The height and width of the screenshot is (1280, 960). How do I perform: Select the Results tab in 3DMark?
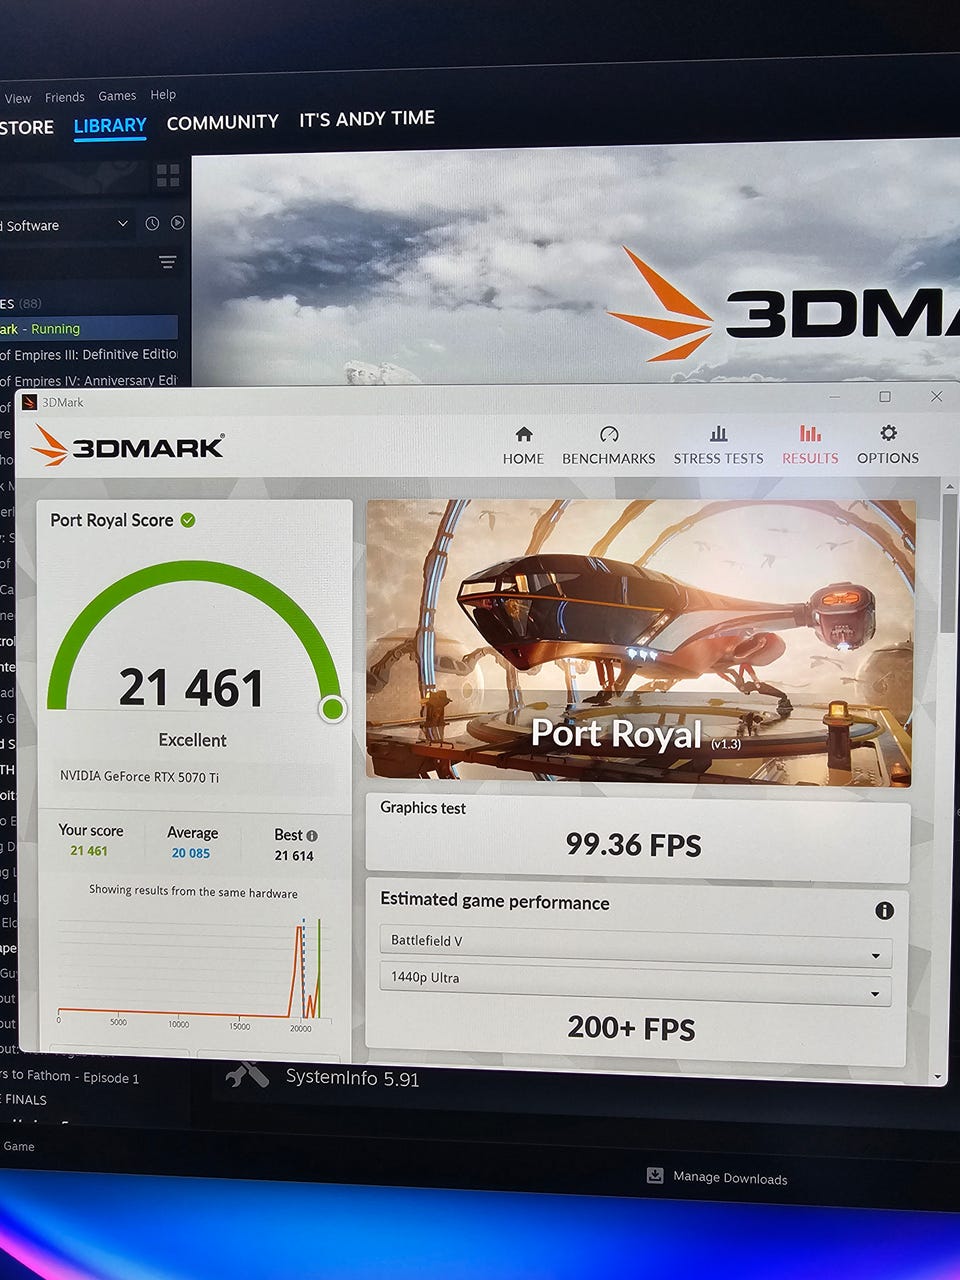810,446
